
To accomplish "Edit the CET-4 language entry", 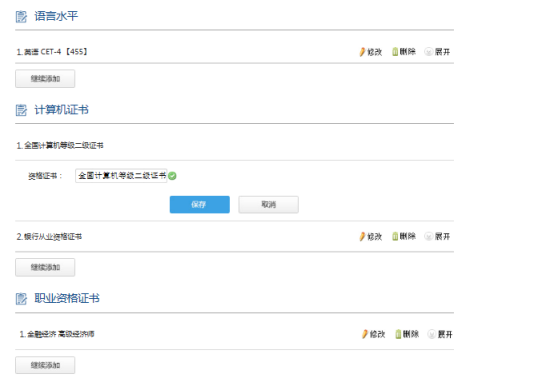I will coord(371,52).
